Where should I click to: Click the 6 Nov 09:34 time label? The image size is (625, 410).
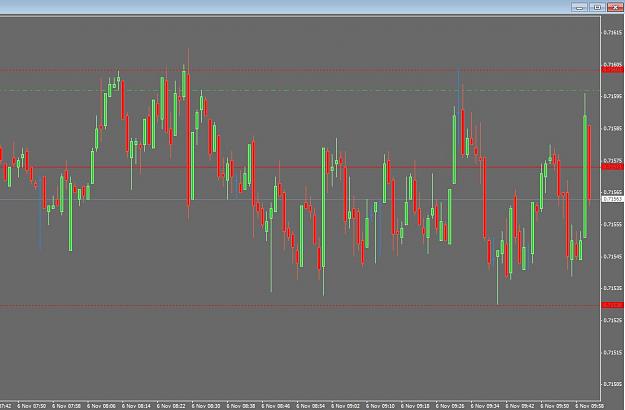485,406
